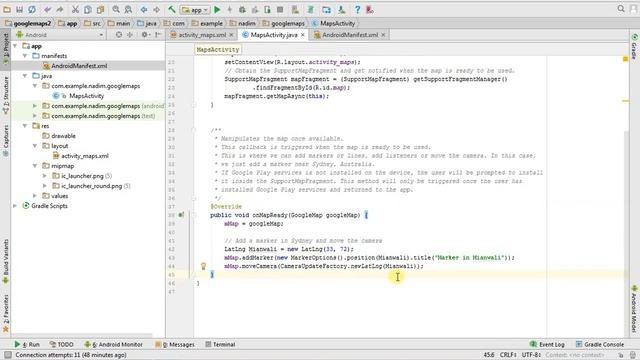Screen dimensions: 640x360
Task: Sync project with Gradle files icon
Action: point(311,9)
